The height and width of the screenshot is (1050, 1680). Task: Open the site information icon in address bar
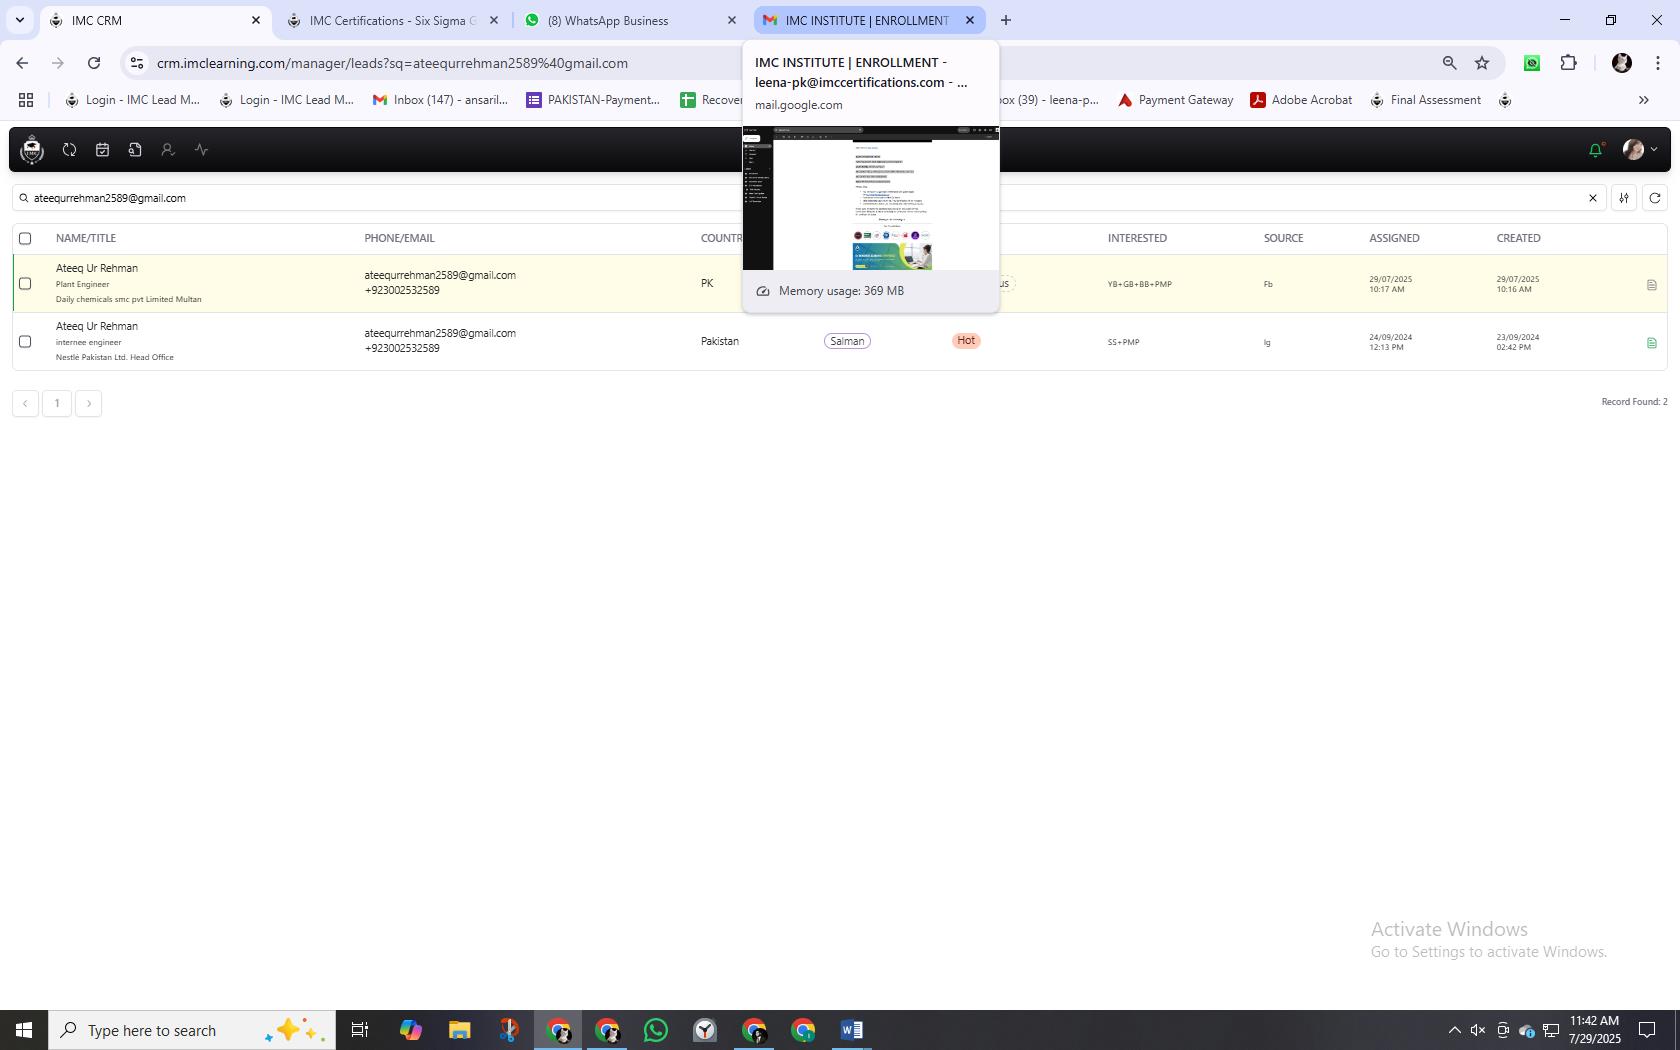pyautogui.click(x=137, y=63)
